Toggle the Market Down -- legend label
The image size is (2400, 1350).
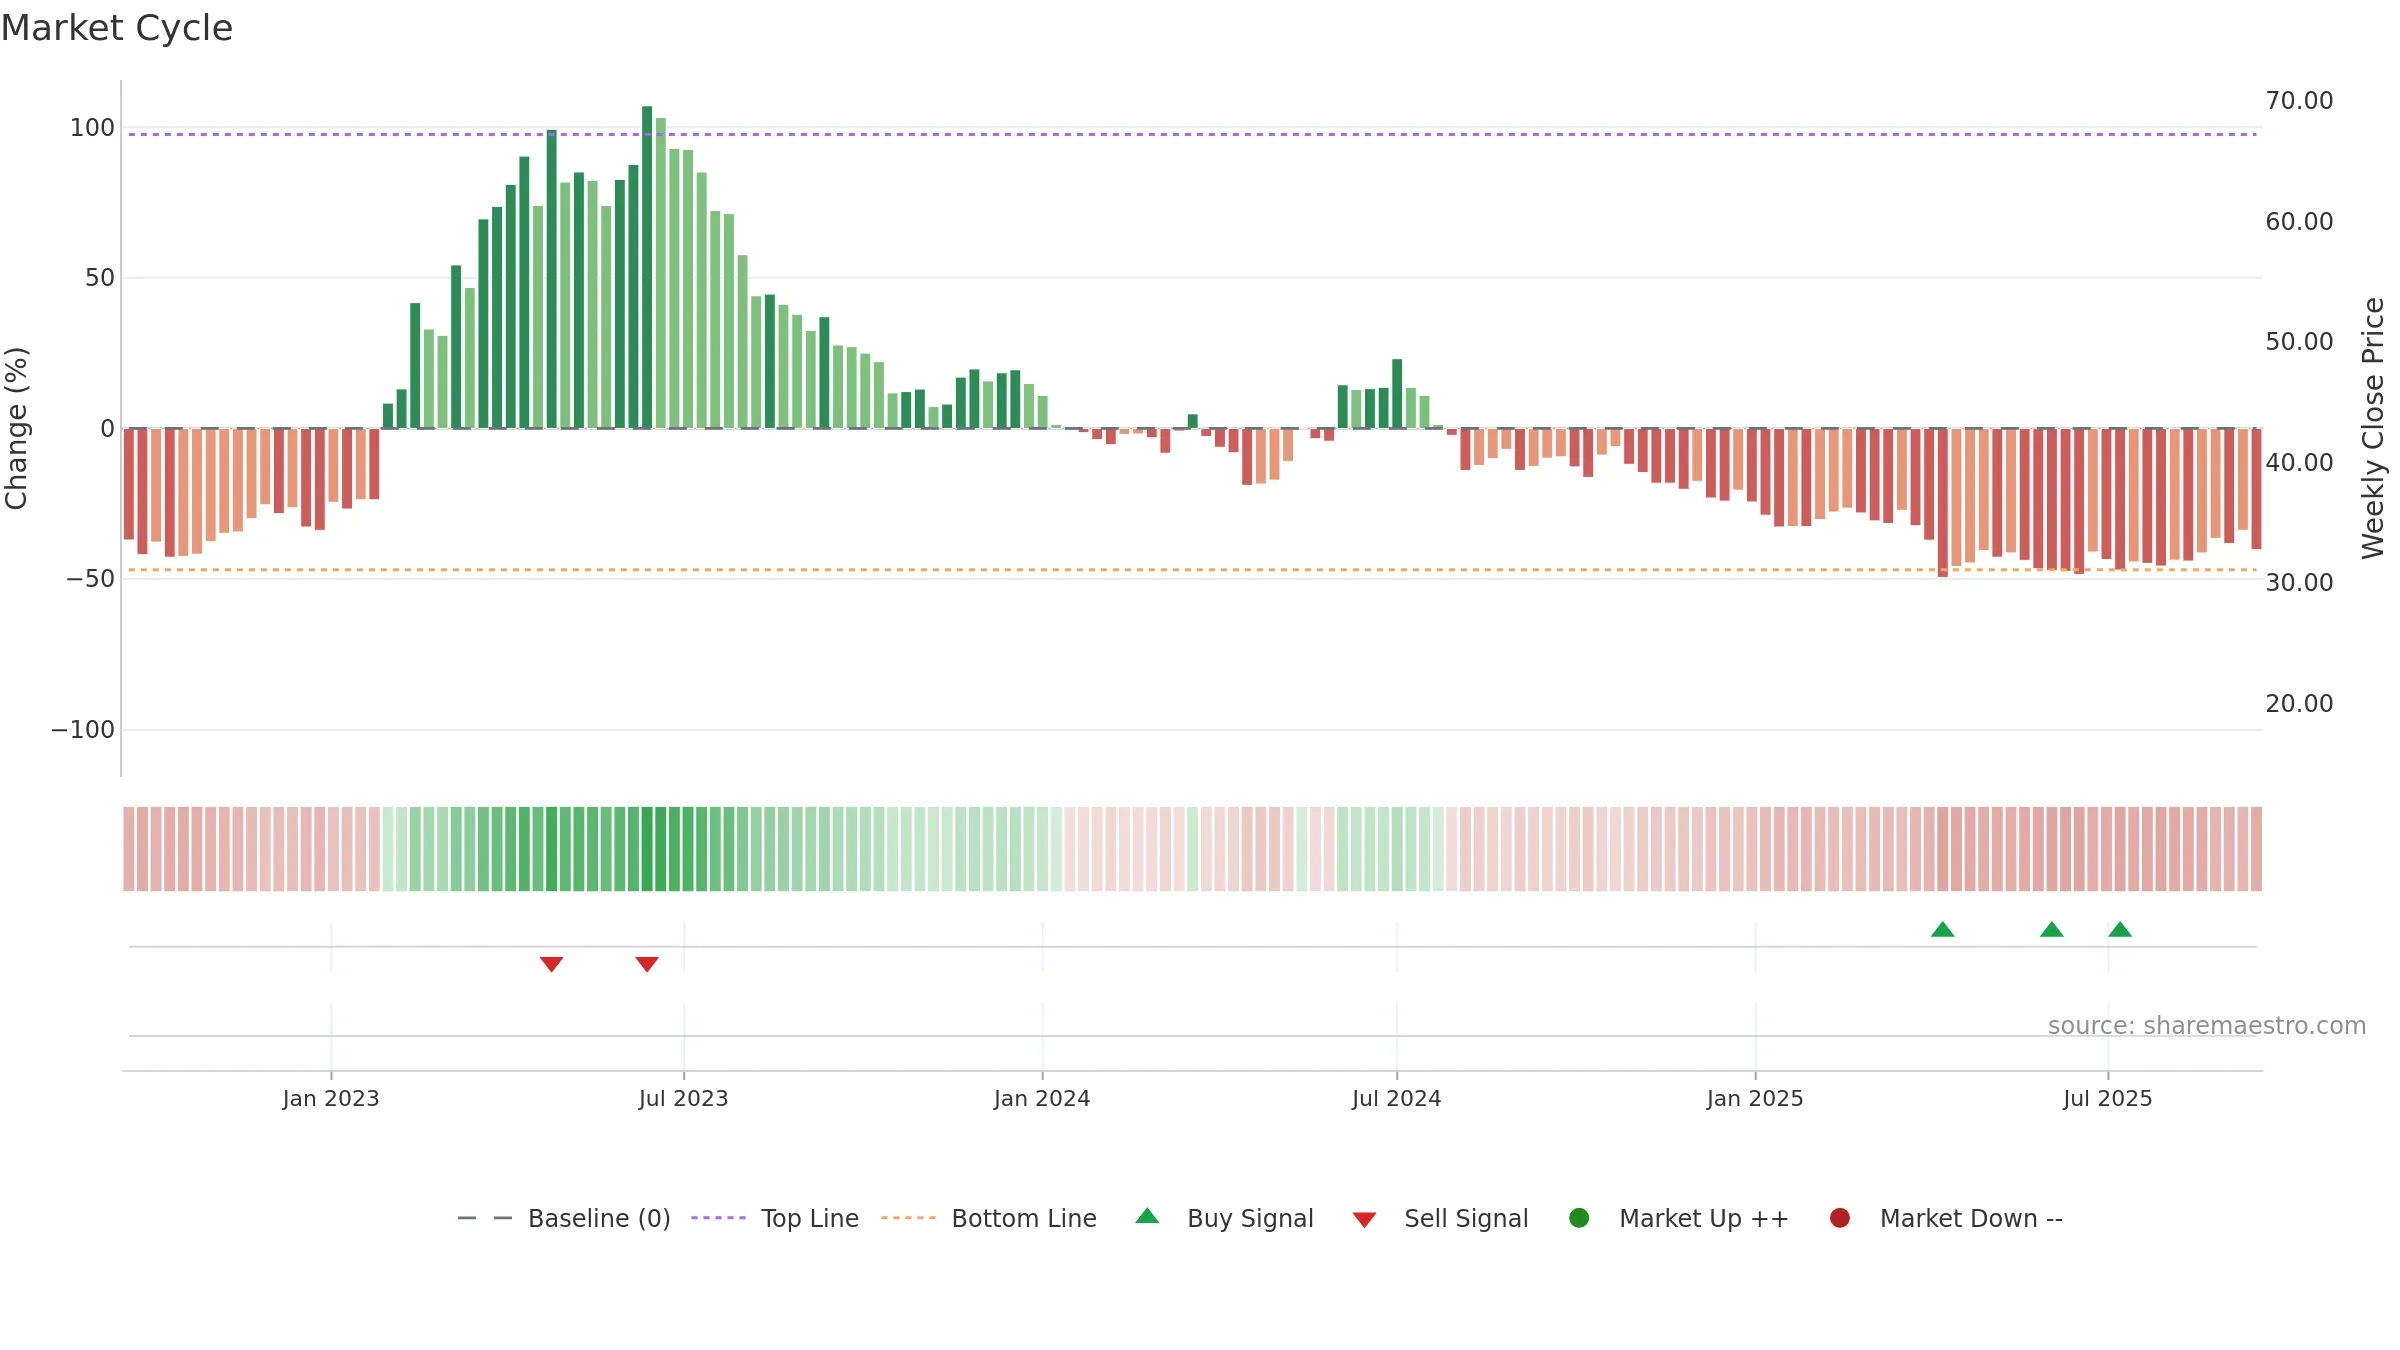tap(1971, 1219)
